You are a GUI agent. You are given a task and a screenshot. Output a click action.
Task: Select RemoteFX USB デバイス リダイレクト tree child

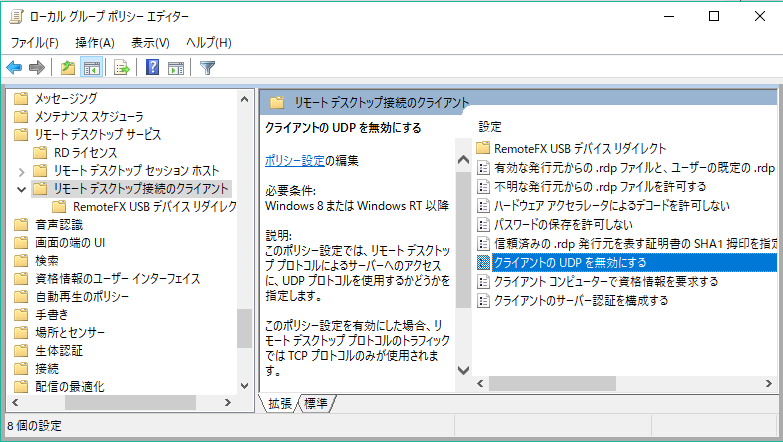[x=155, y=206]
